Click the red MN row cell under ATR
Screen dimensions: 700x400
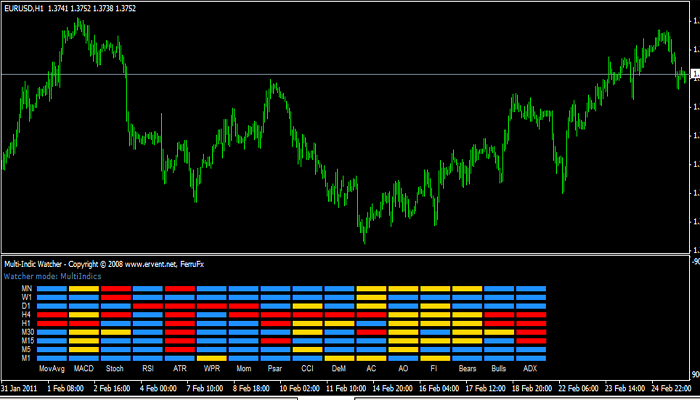pyautogui.click(x=180, y=288)
